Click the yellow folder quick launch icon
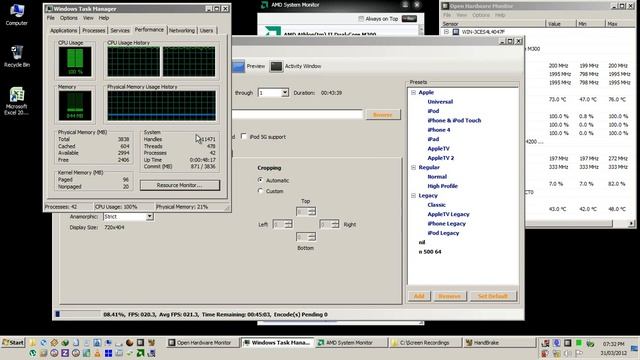 (x=32, y=342)
